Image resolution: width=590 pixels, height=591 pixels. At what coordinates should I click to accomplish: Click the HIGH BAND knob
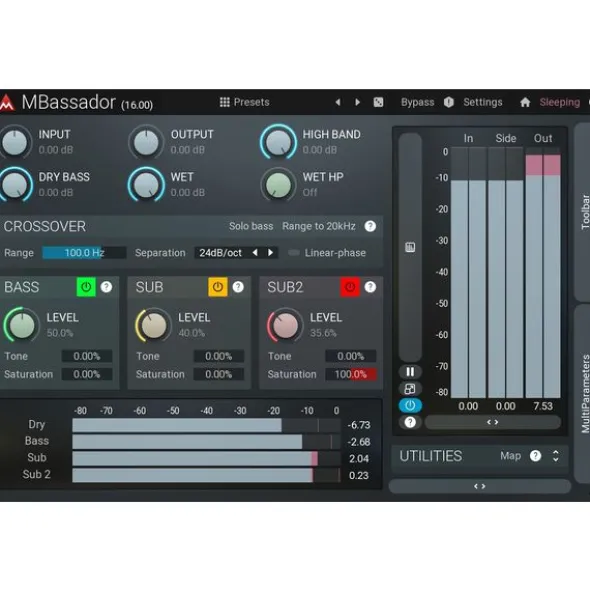[278, 142]
